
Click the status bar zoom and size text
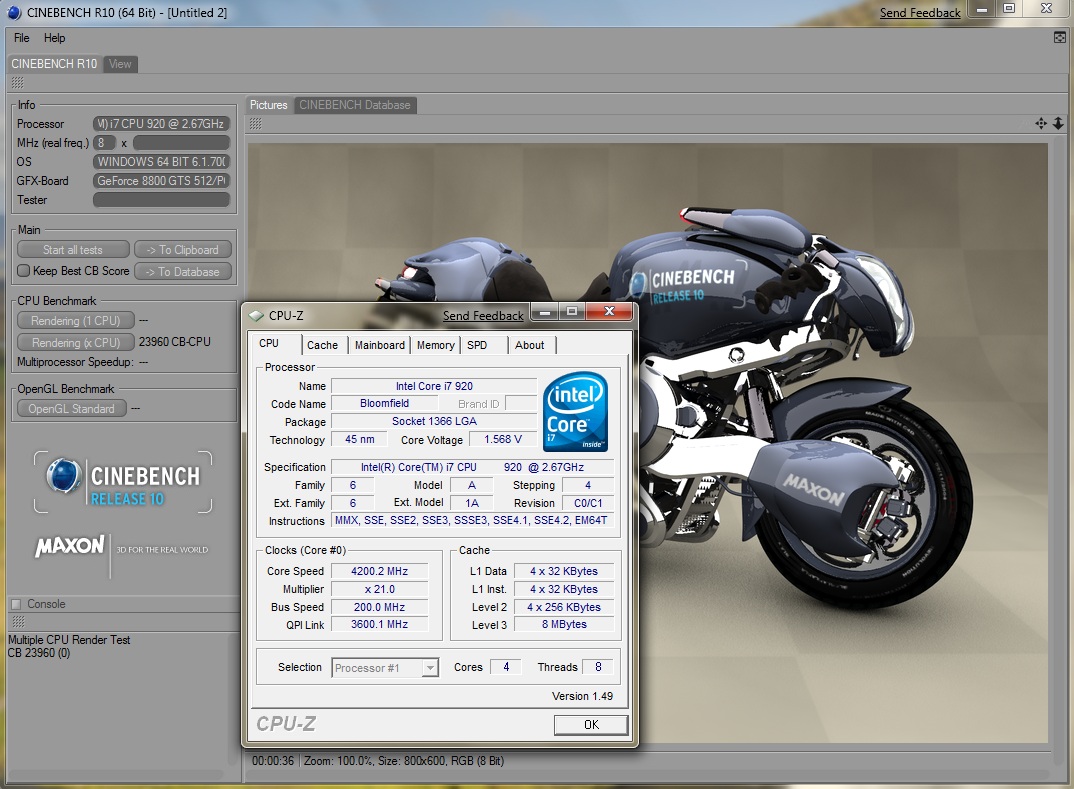tap(404, 761)
